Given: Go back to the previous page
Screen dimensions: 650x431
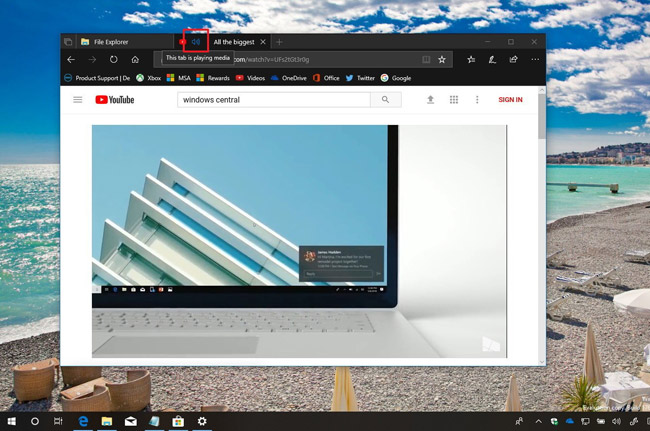Looking at the screenshot, I should (71, 60).
